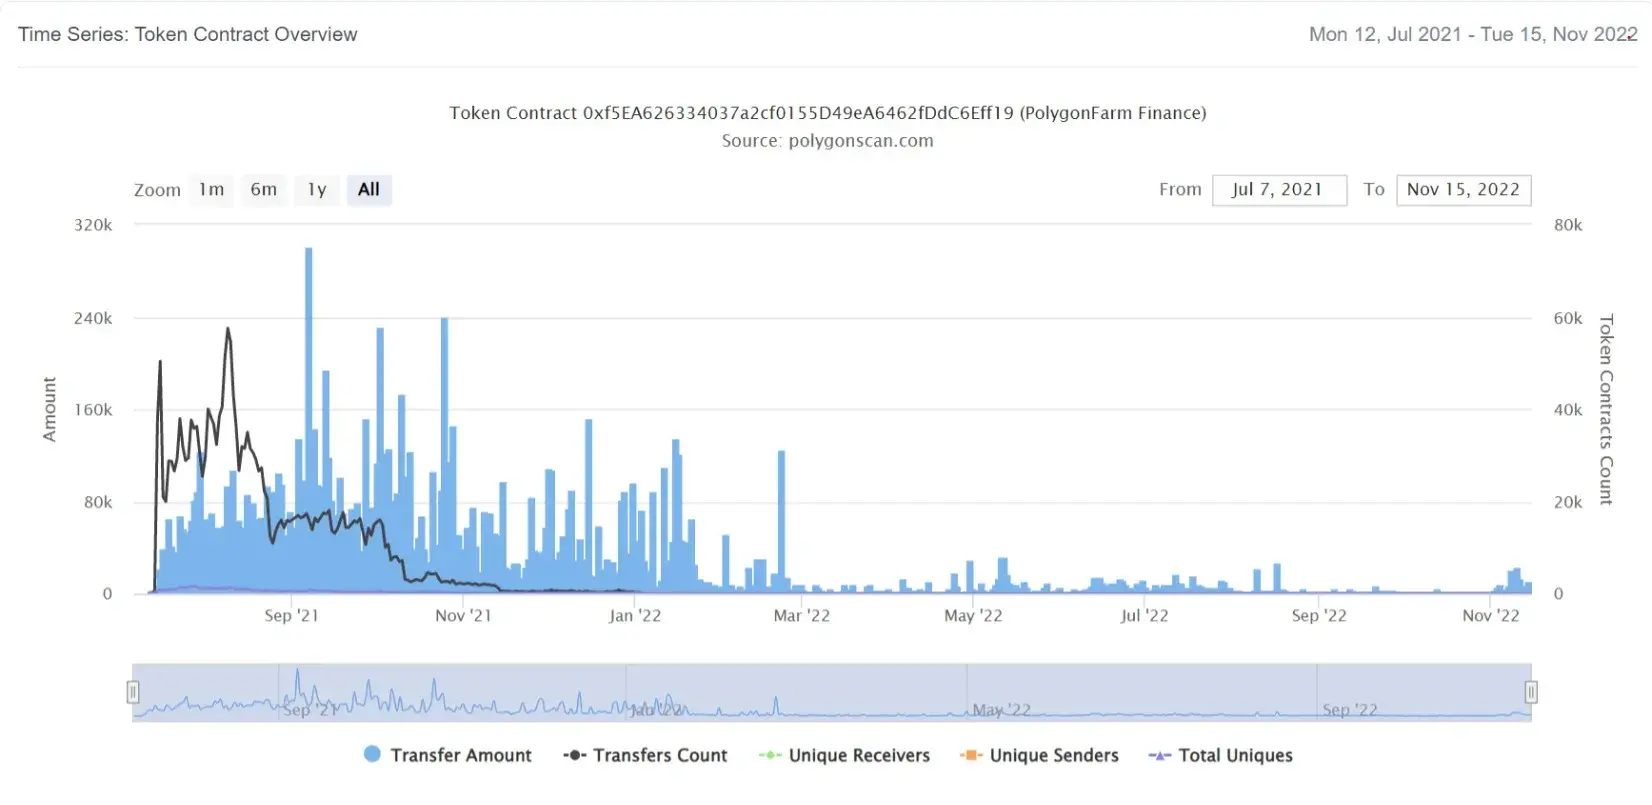Click the right navigator range handle

1531,692
